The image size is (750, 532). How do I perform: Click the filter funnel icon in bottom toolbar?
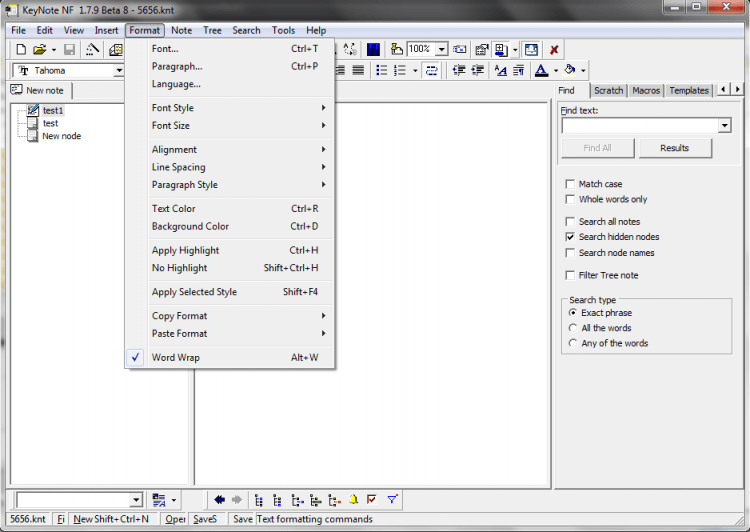click(392, 500)
